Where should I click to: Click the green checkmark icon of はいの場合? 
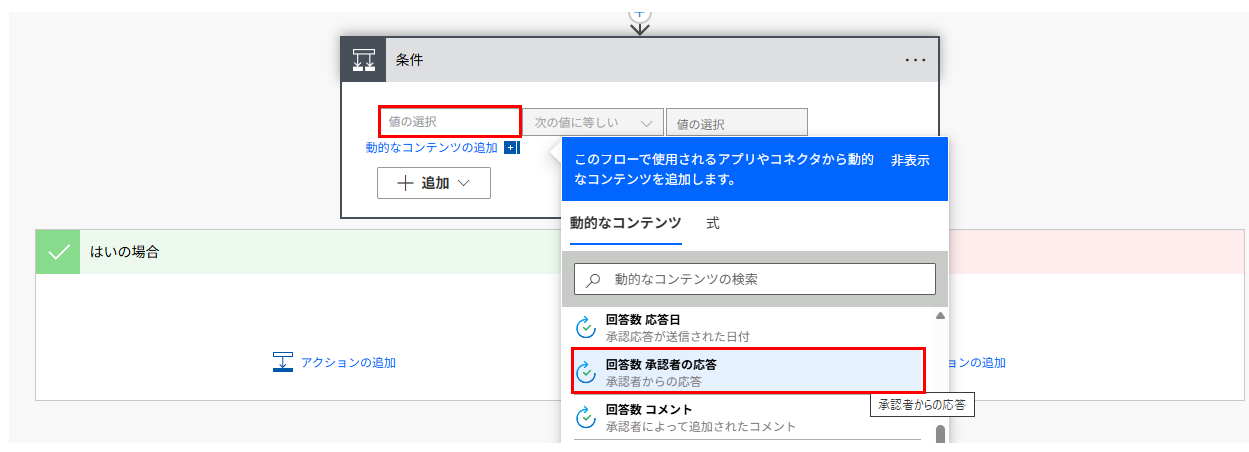pyautogui.click(x=59, y=252)
